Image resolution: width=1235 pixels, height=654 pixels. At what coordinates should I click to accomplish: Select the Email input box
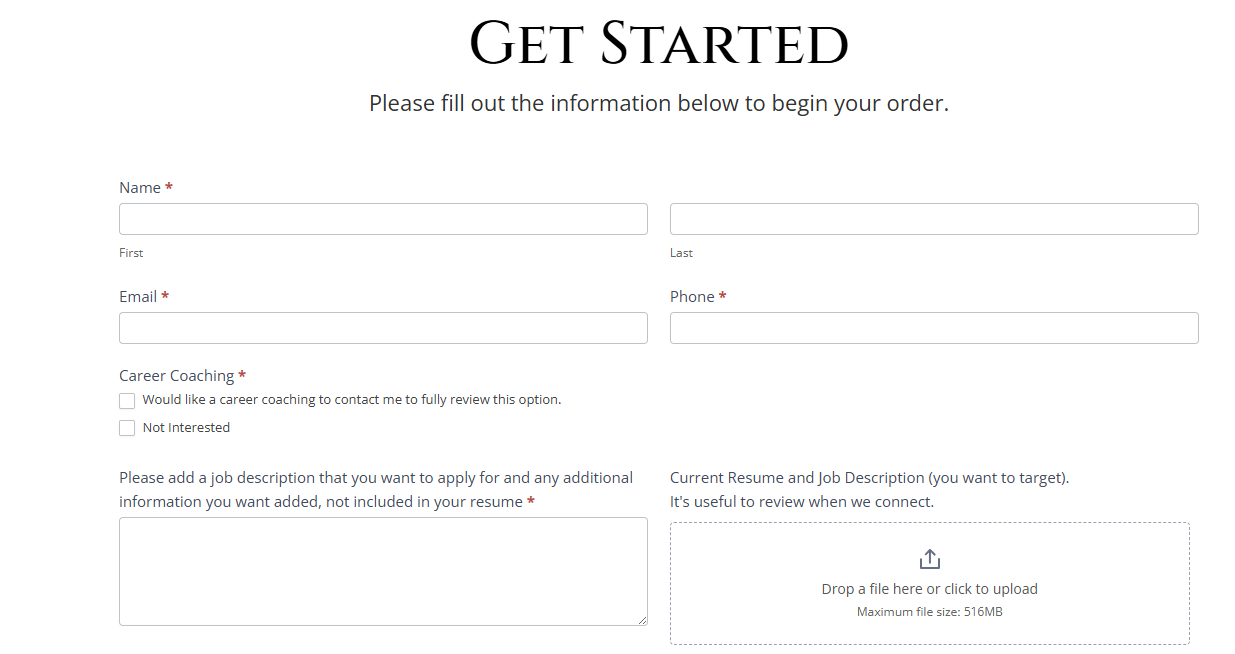point(383,328)
